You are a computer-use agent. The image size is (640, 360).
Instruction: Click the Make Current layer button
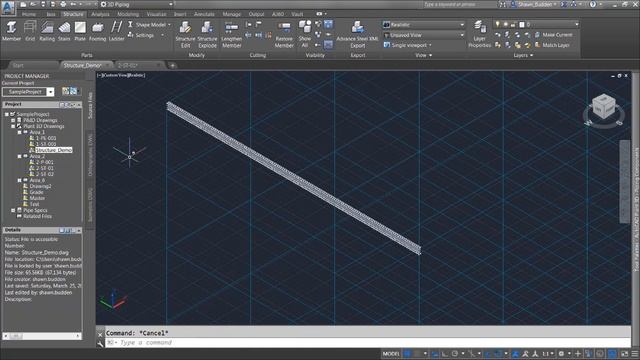click(x=553, y=35)
